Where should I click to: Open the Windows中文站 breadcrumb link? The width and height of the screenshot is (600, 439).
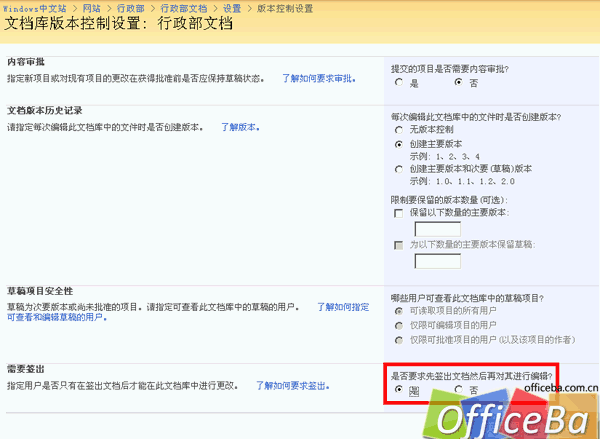pyautogui.click(x=34, y=8)
